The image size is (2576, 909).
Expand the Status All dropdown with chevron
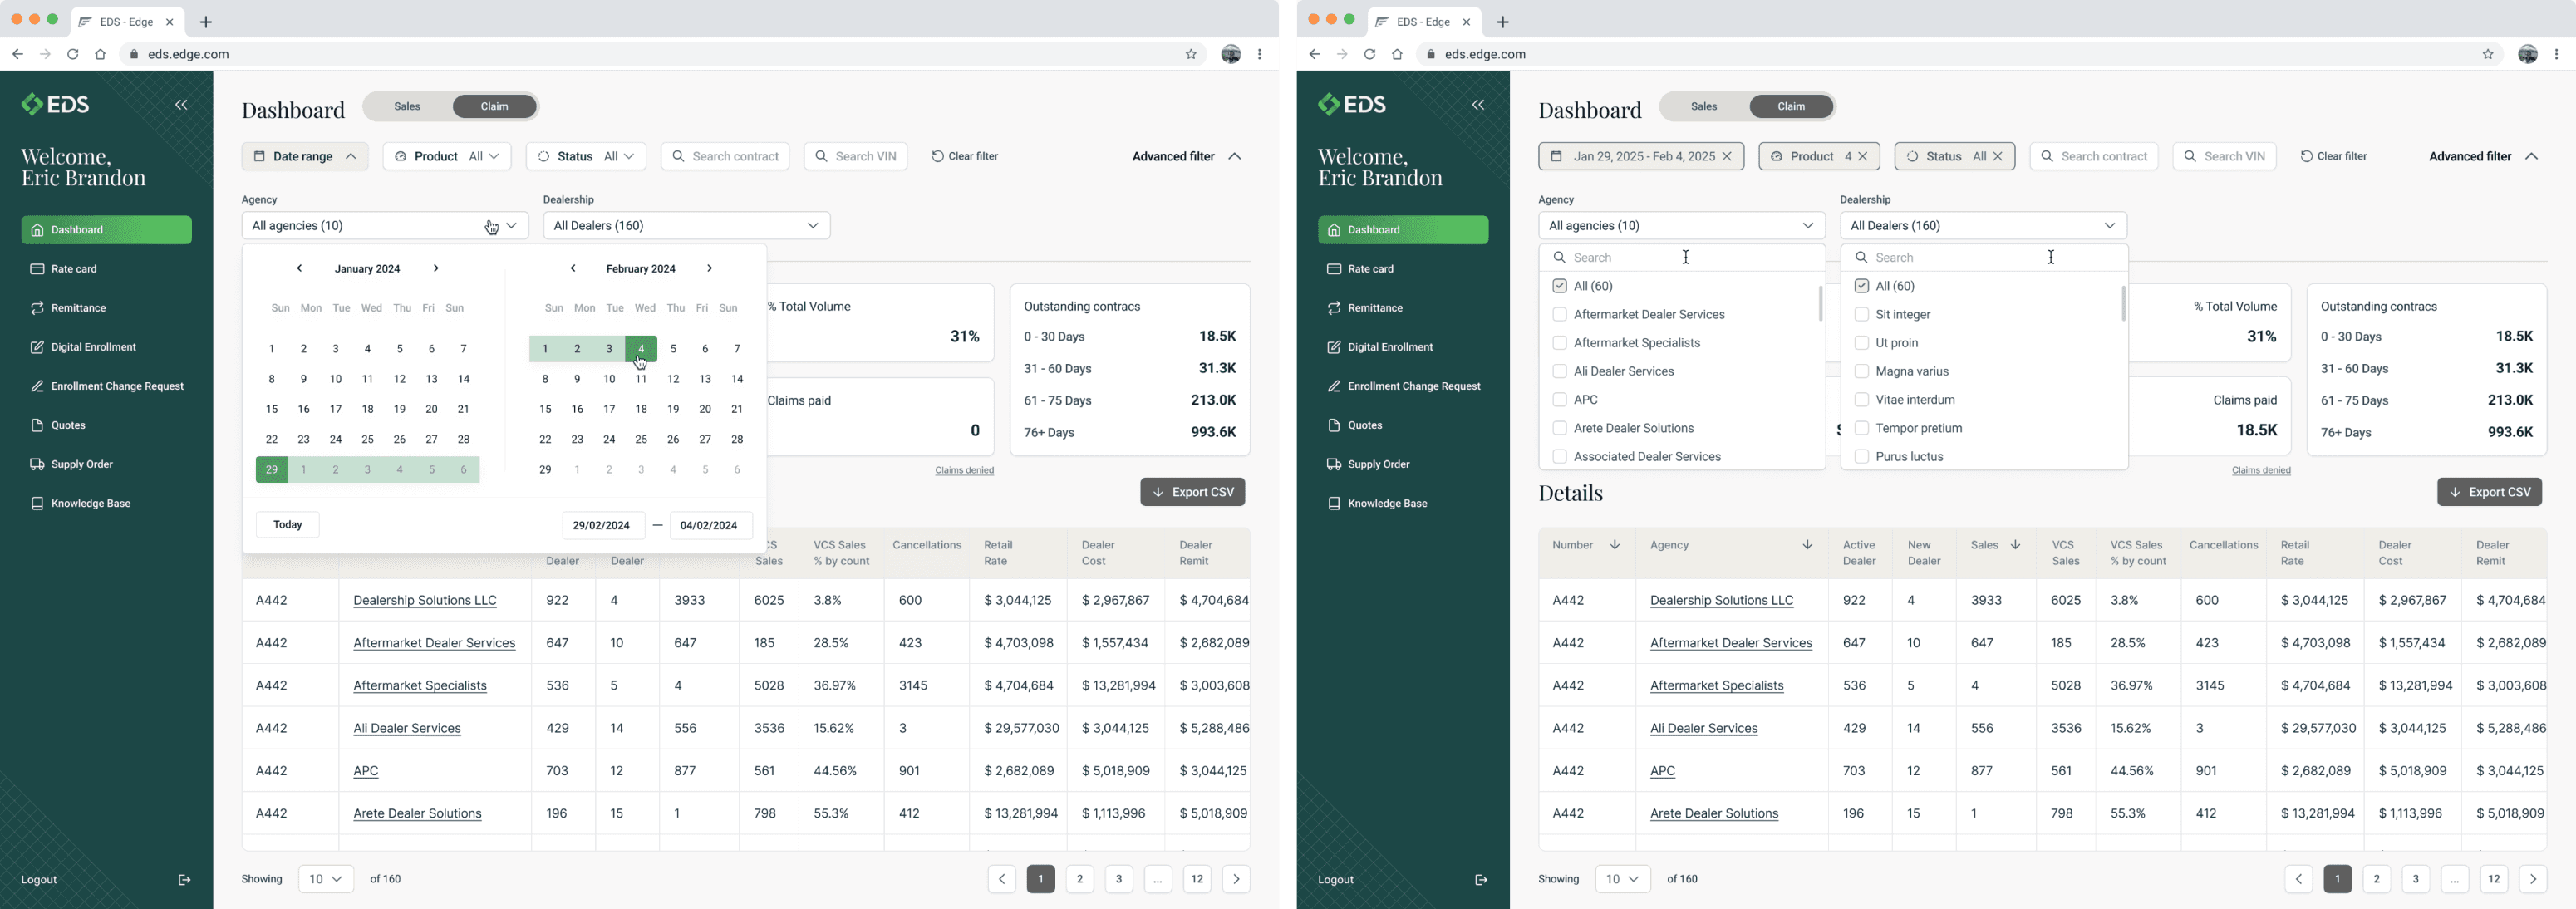[x=627, y=156]
